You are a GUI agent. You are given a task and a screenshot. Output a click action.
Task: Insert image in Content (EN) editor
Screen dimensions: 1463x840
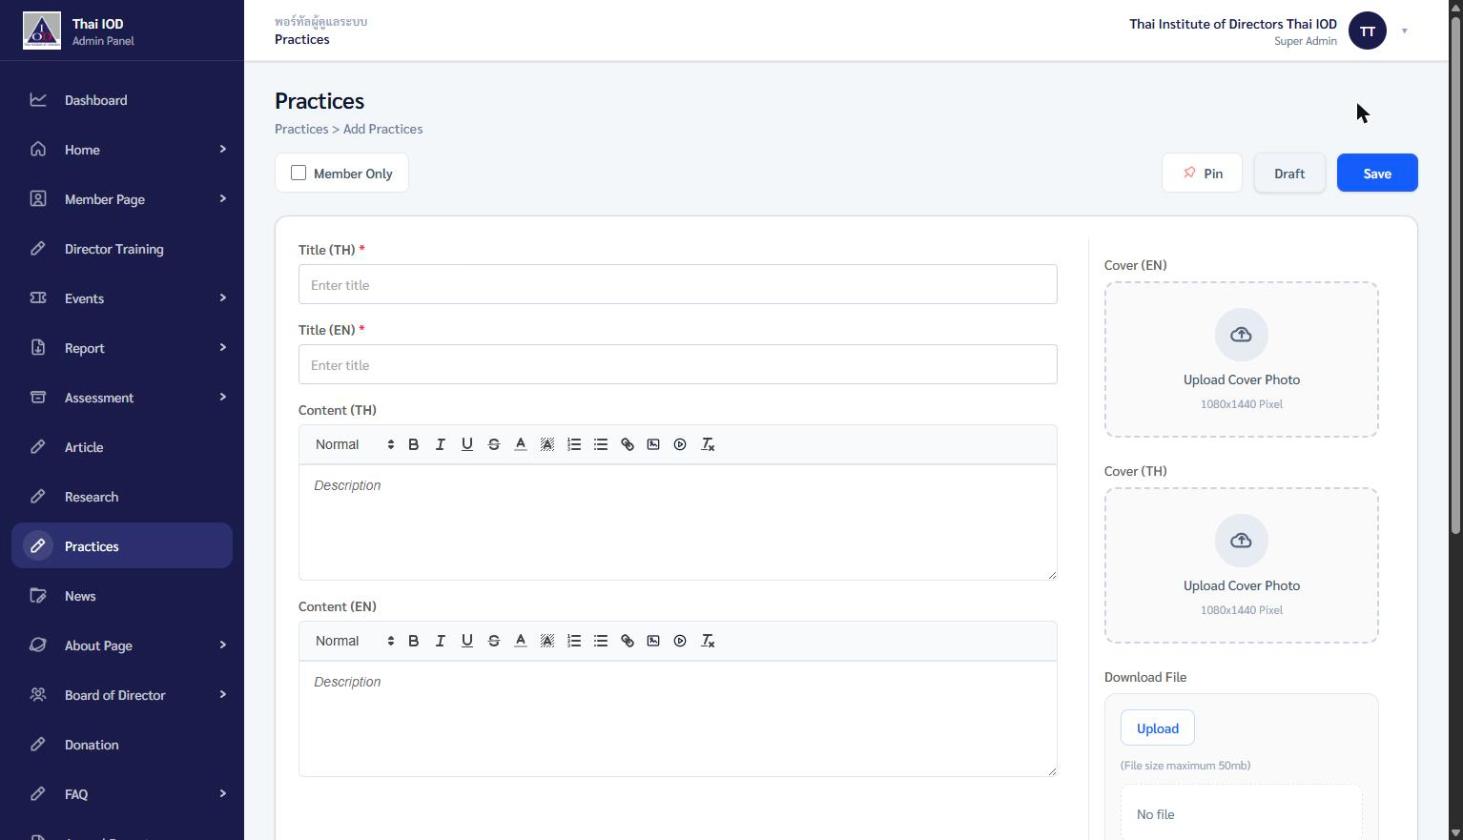click(653, 641)
